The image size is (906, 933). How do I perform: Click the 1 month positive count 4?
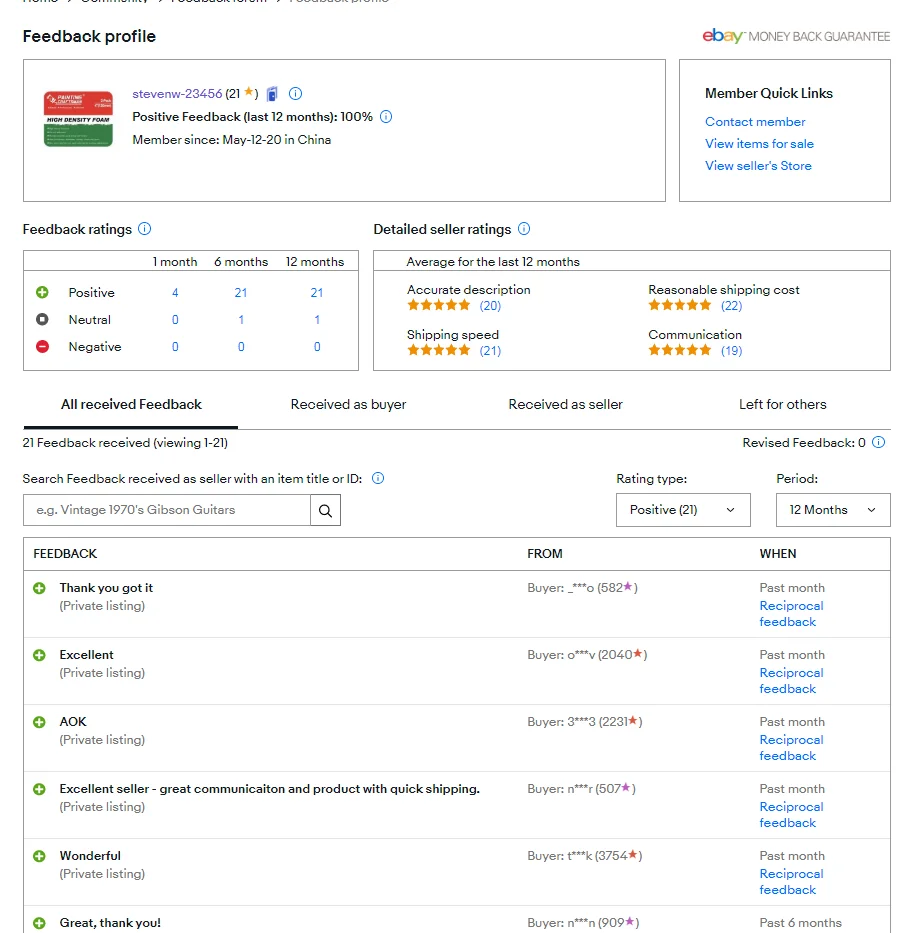[175, 293]
